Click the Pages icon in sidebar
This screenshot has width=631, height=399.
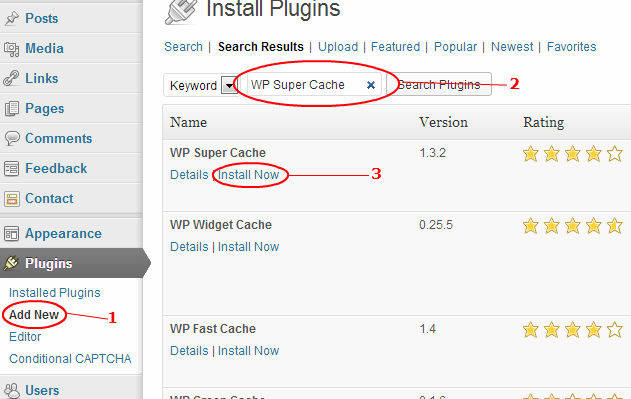(x=12, y=109)
